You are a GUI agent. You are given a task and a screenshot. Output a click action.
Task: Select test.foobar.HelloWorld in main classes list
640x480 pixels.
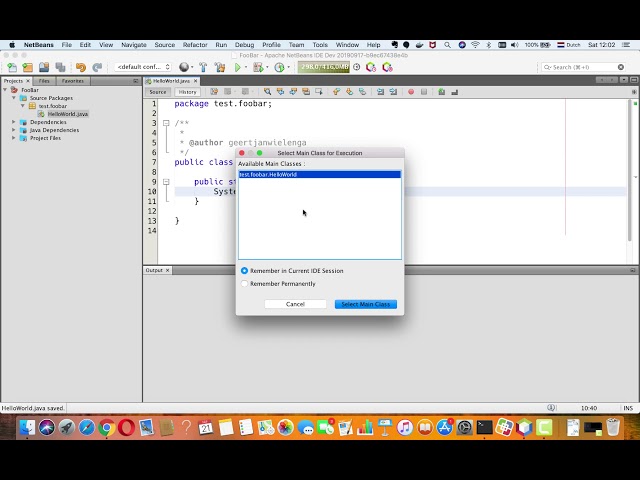320,175
